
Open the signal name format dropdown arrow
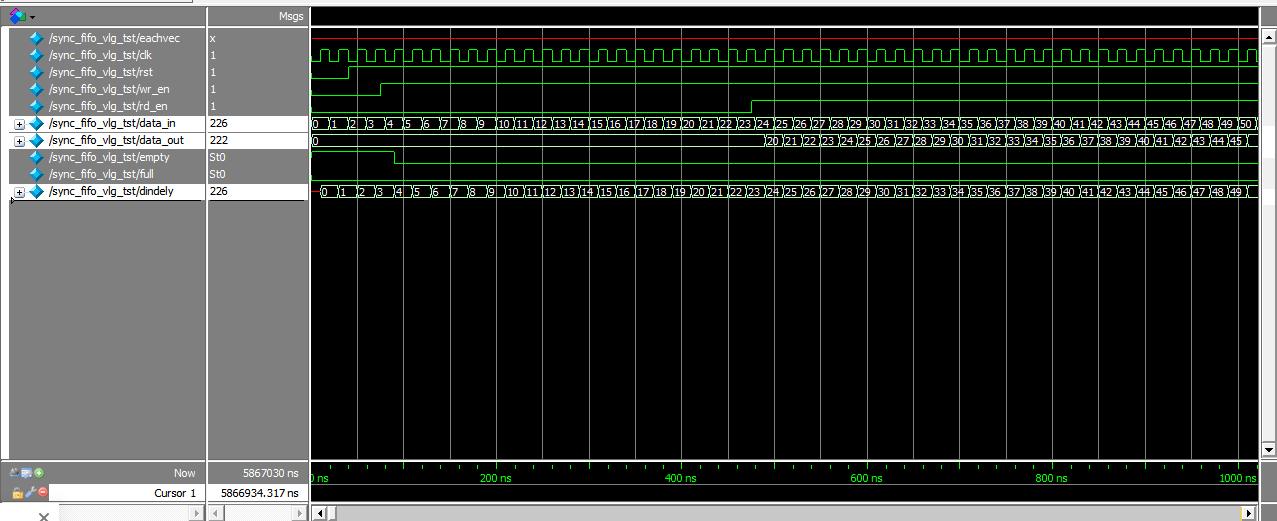click(32, 17)
